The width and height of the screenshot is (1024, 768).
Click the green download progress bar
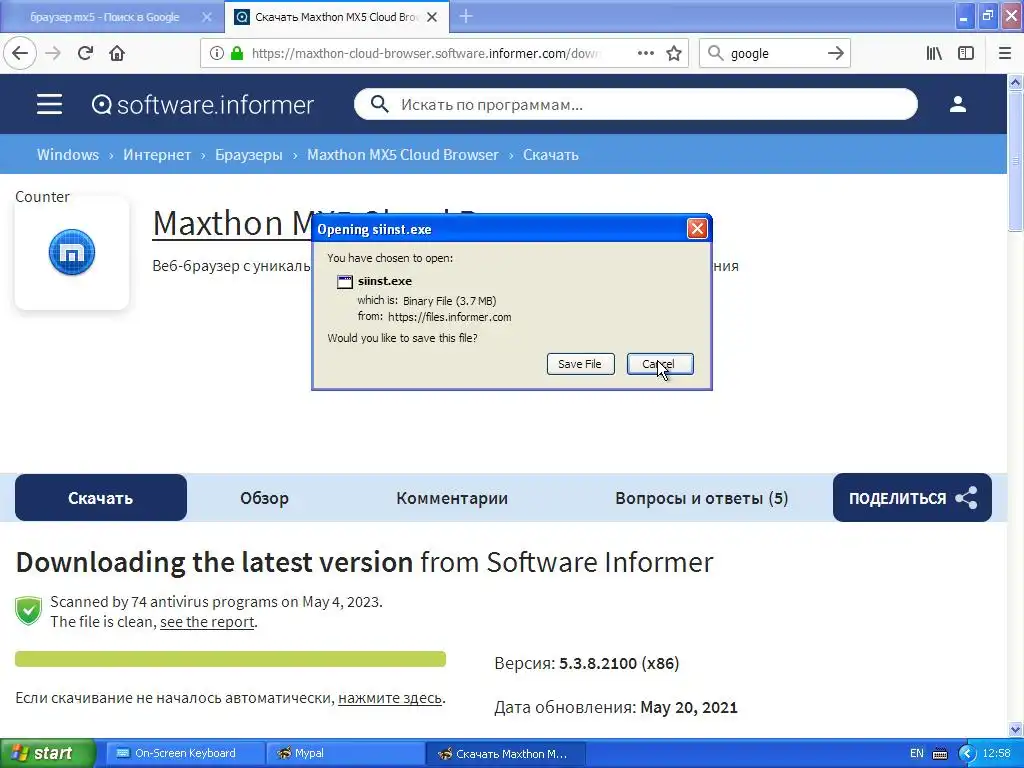tap(231, 659)
